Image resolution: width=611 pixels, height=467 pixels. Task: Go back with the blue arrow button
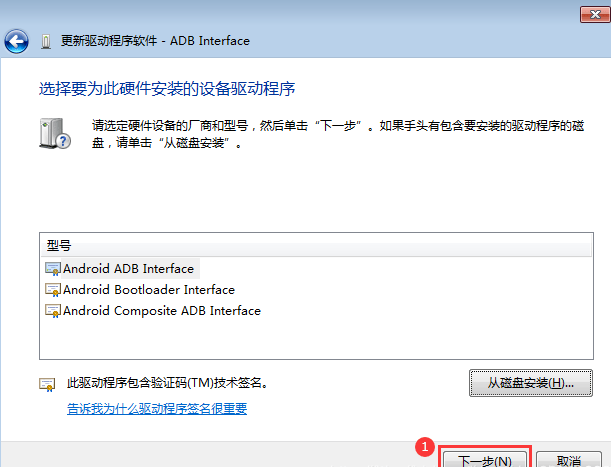(x=16, y=41)
